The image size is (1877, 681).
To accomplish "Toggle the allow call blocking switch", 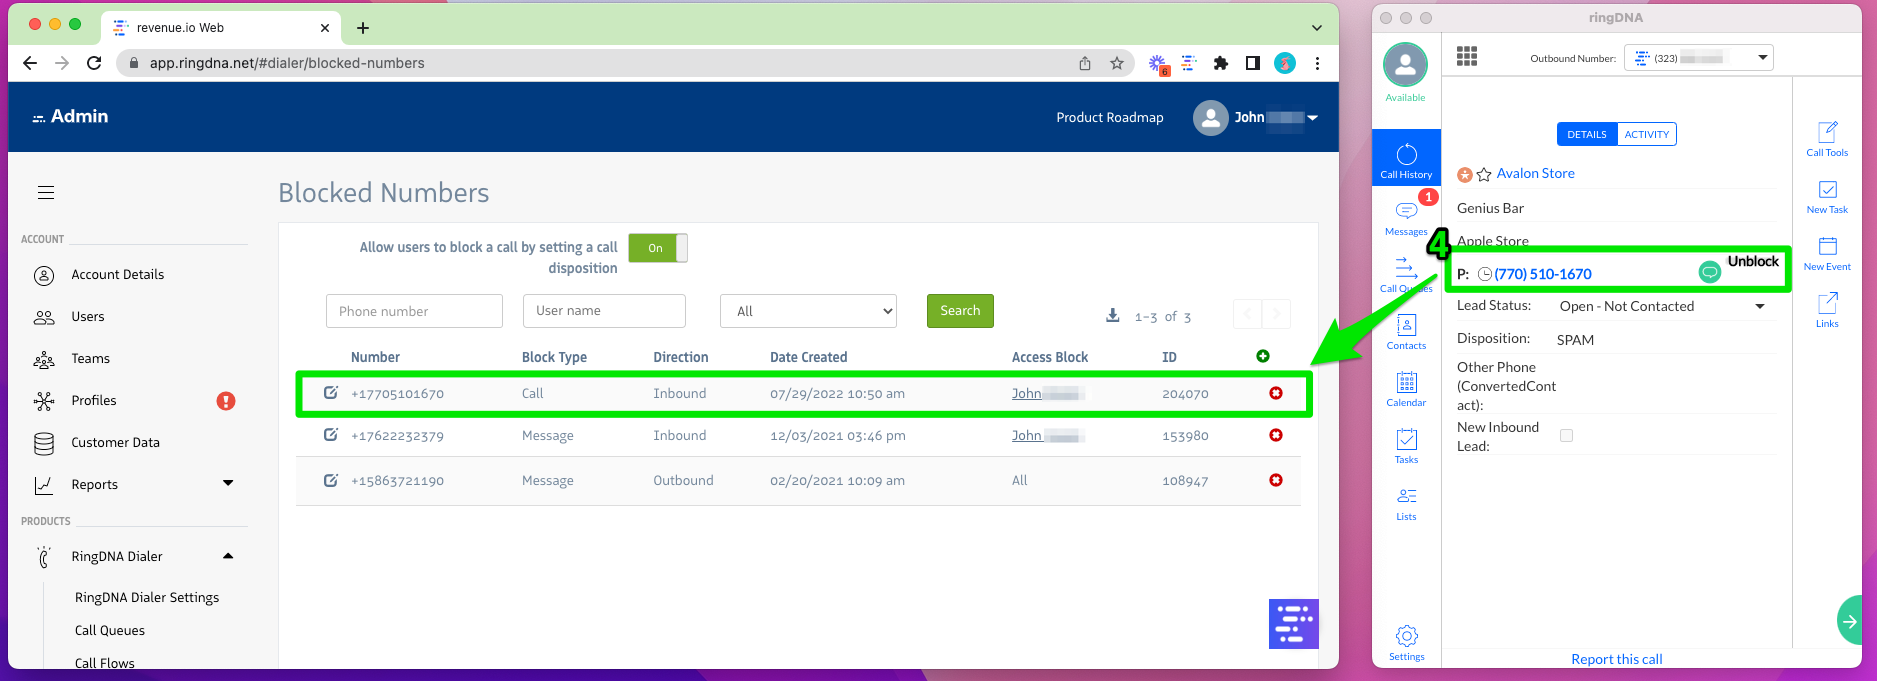I will (x=657, y=248).
